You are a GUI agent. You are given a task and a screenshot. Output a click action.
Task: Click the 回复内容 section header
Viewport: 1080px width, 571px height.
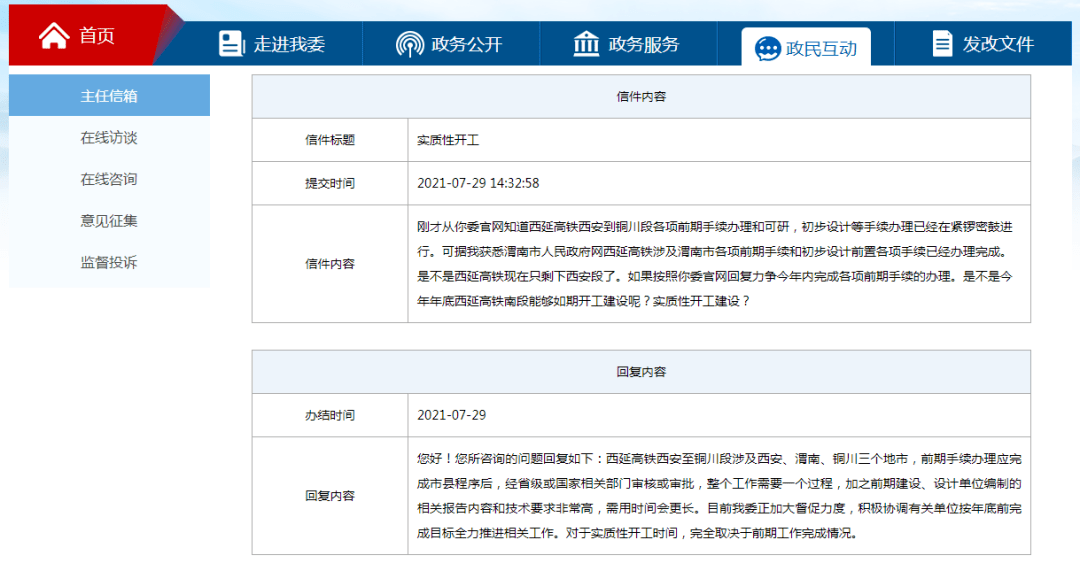tap(641, 372)
